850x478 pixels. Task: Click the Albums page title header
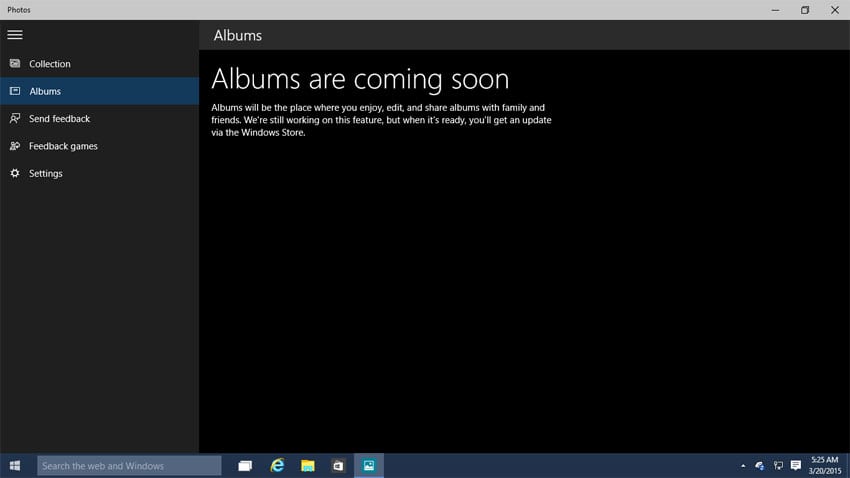pyautogui.click(x=237, y=35)
